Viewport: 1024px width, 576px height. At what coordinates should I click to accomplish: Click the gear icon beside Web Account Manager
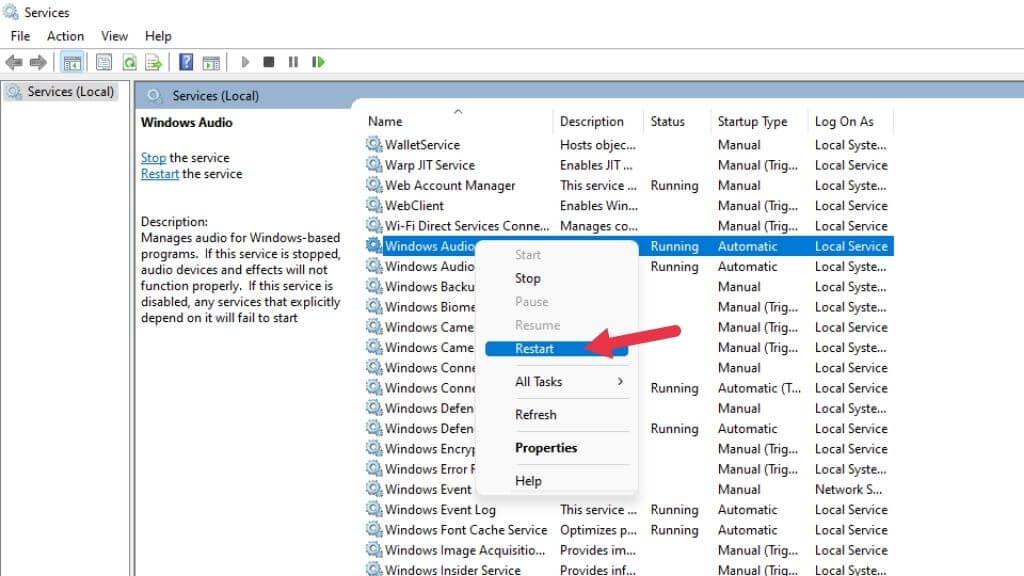pyautogui.click(x=374, y=185)
